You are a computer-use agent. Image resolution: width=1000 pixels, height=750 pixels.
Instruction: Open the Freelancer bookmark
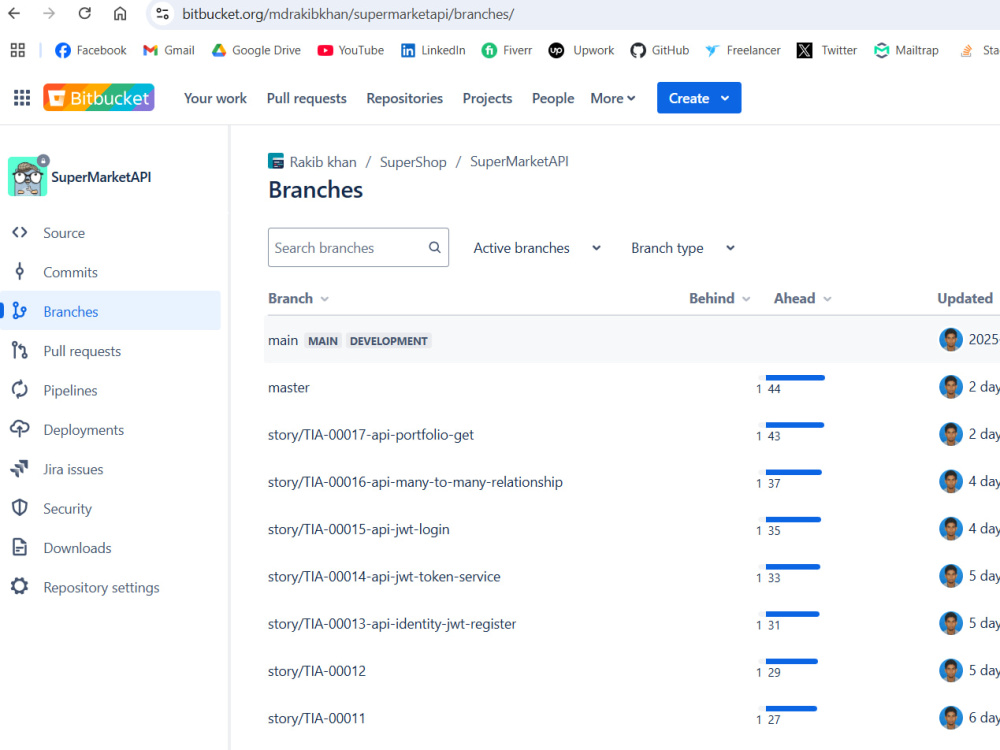point(743,50)
